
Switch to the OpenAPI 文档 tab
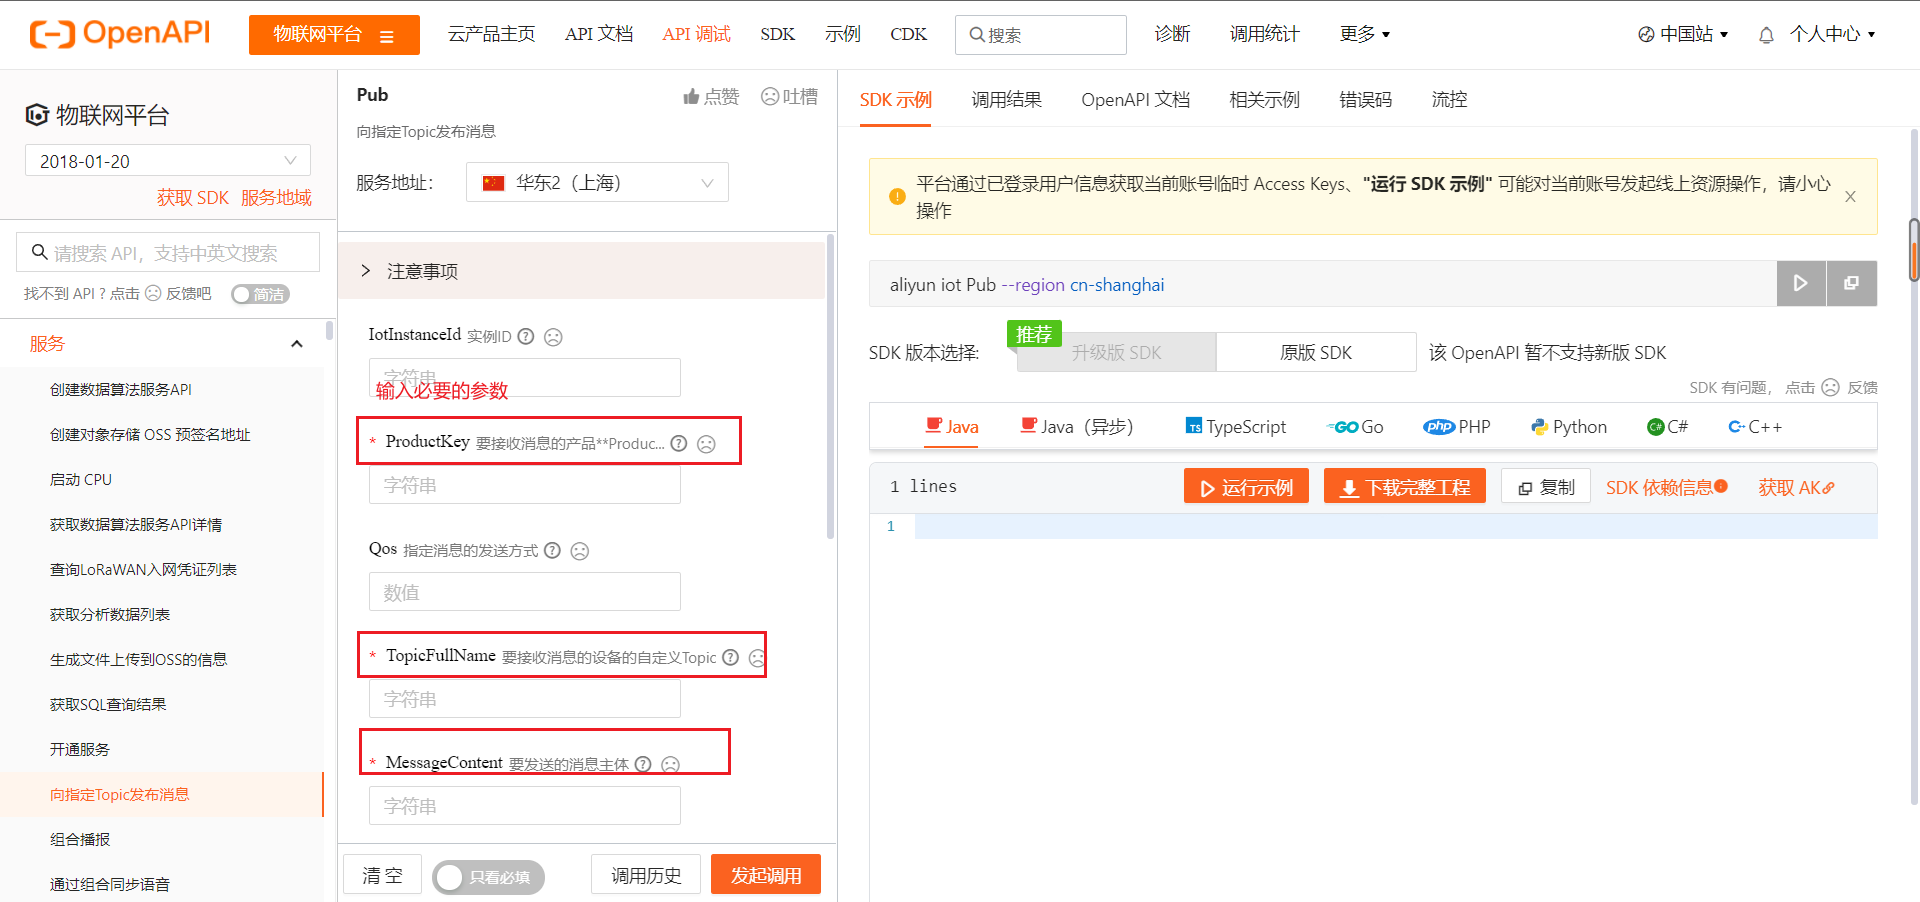point(1135,99)
